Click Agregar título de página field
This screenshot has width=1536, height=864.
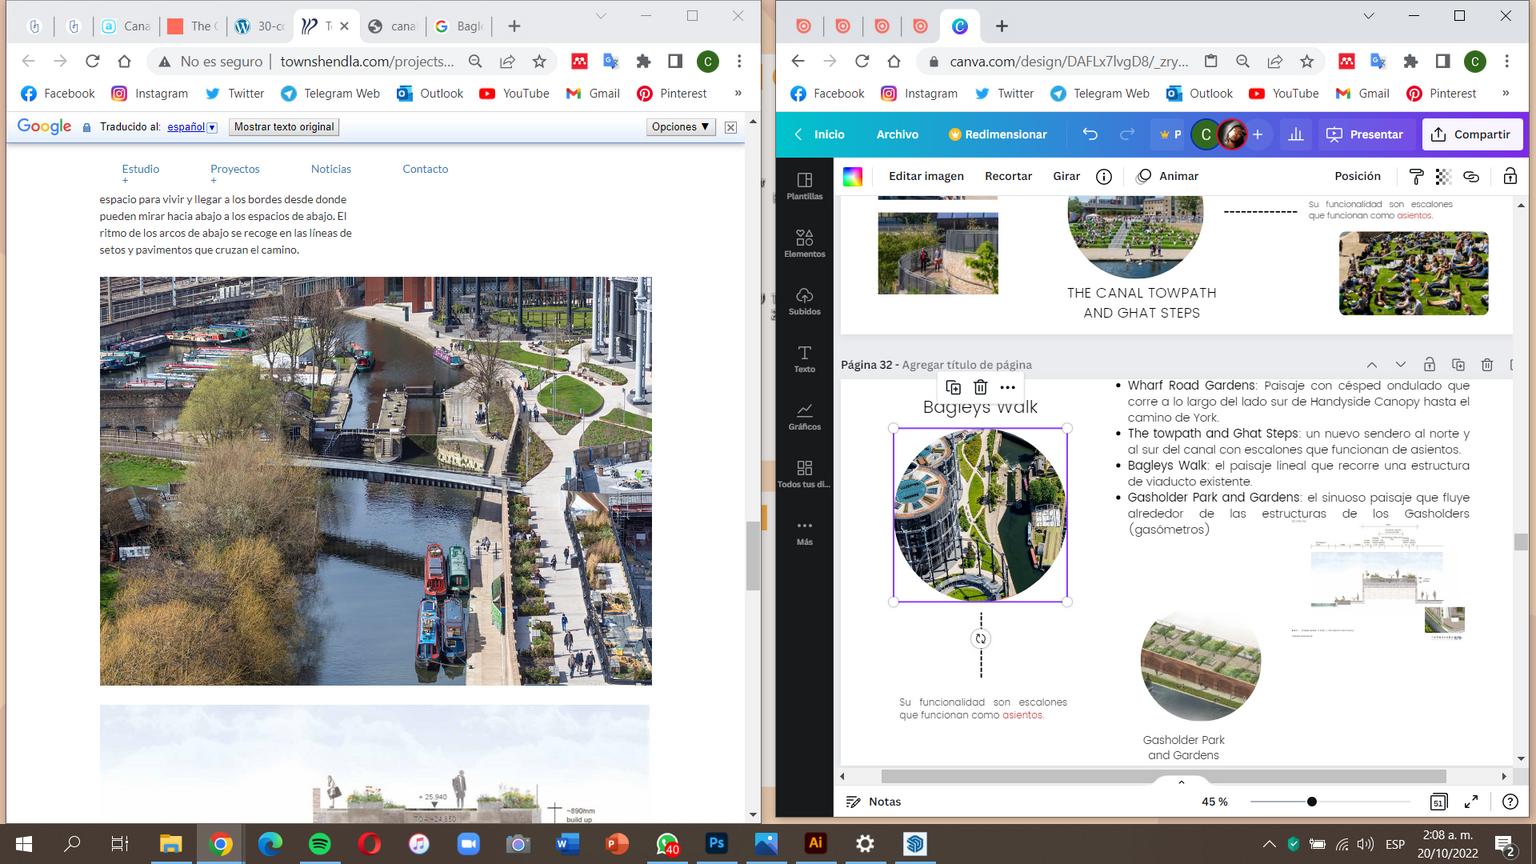[x=966, y=365]
